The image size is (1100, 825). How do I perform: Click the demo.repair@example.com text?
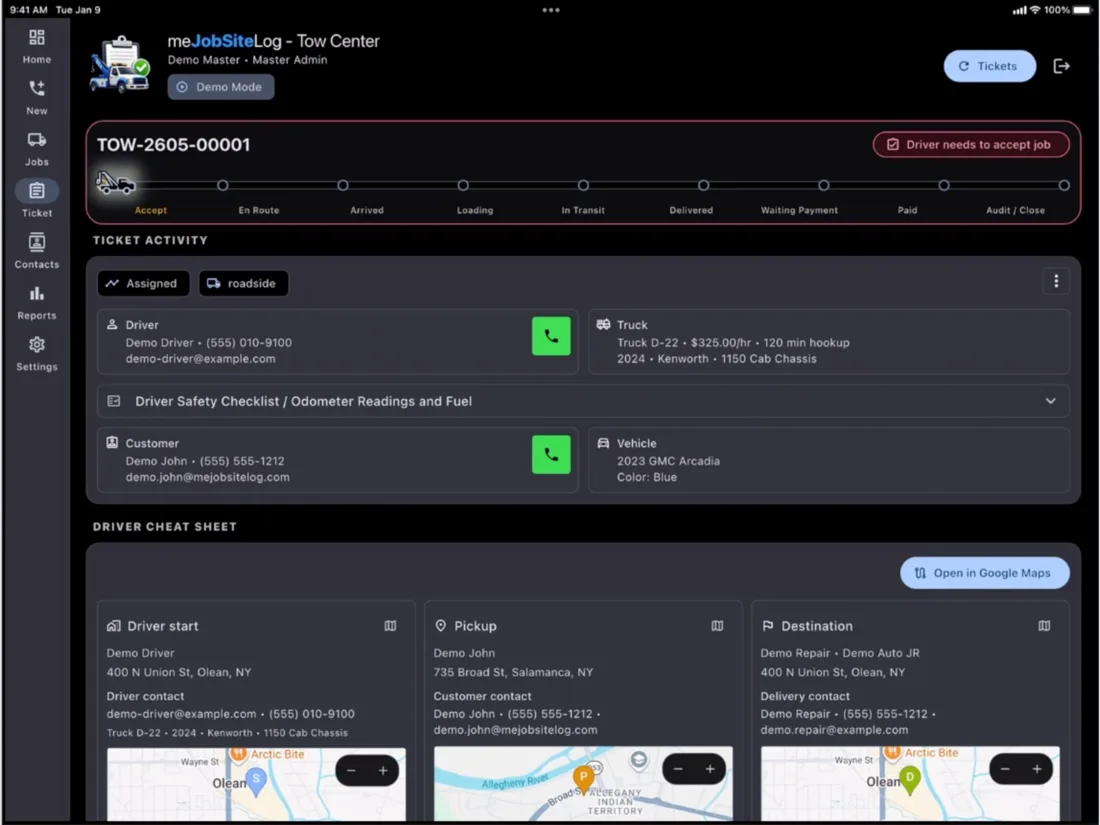click(834, 730)
